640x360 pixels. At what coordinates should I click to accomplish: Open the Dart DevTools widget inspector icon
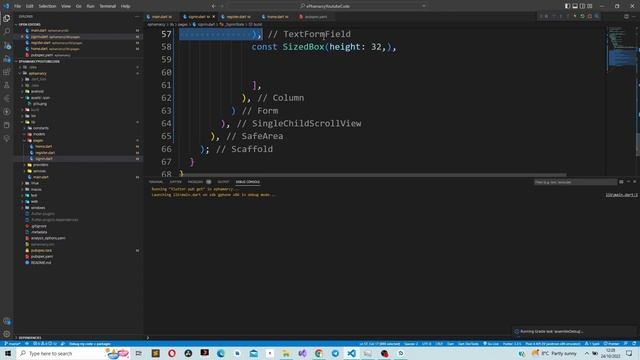[597, 17]
